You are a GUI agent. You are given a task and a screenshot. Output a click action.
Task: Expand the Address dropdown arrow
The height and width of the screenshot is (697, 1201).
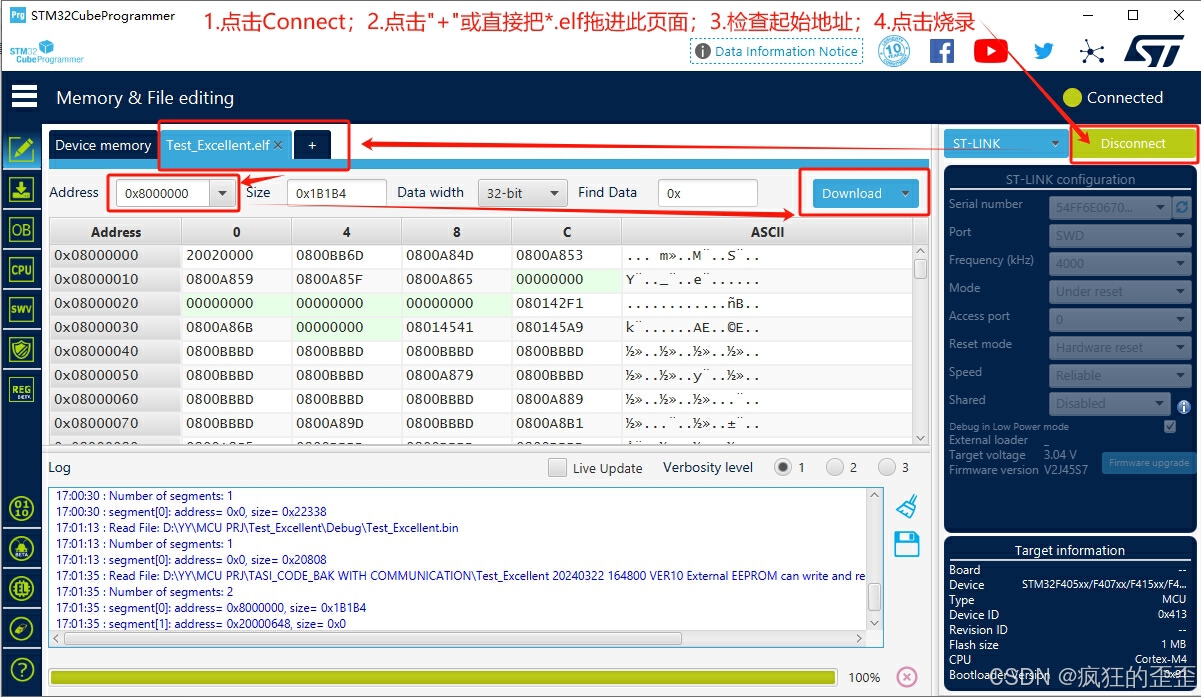[x=222, y=194]
